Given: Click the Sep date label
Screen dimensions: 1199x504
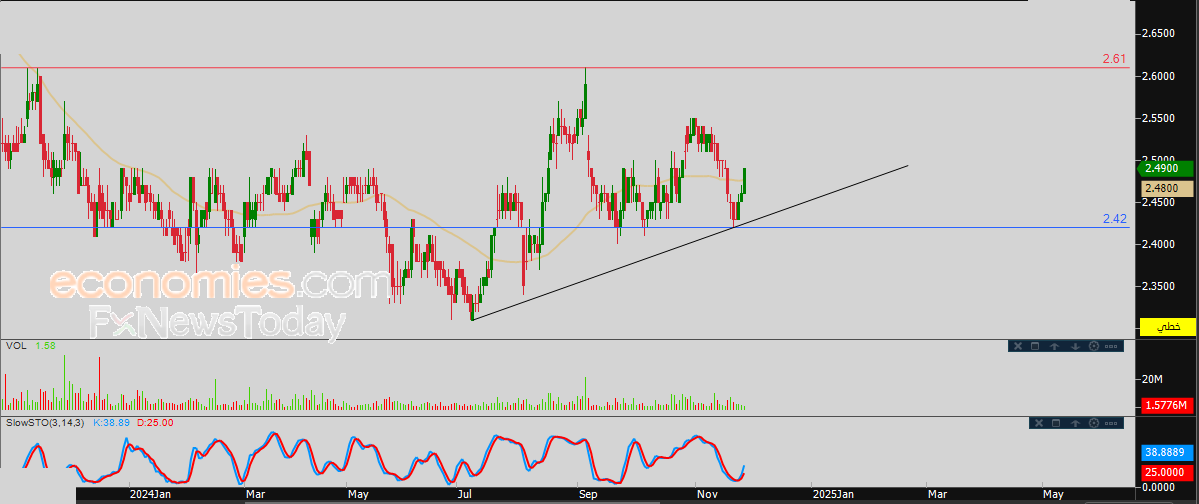Looking at the screenshot, I should tap(588, 494).
